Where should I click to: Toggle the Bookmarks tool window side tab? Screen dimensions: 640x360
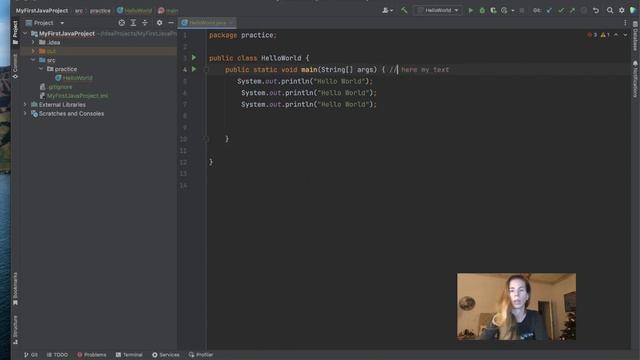(x=15, y=289)
